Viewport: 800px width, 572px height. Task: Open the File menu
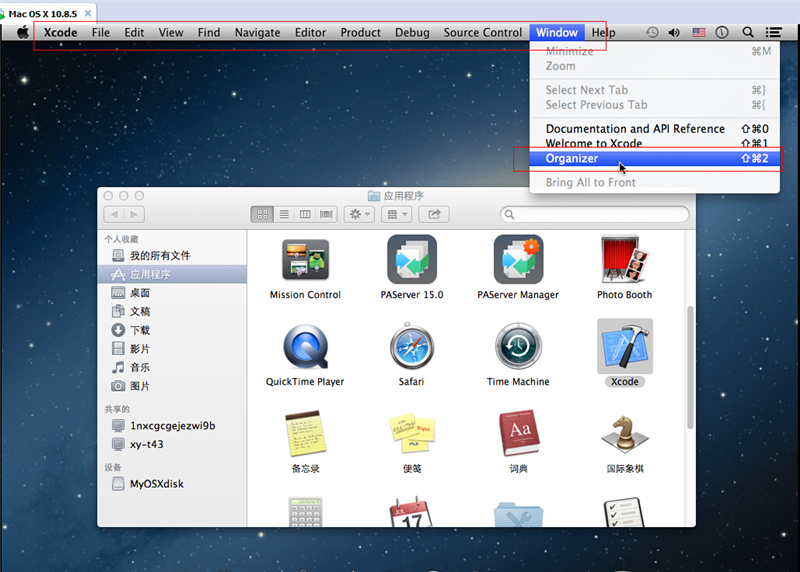pos(101,33)
